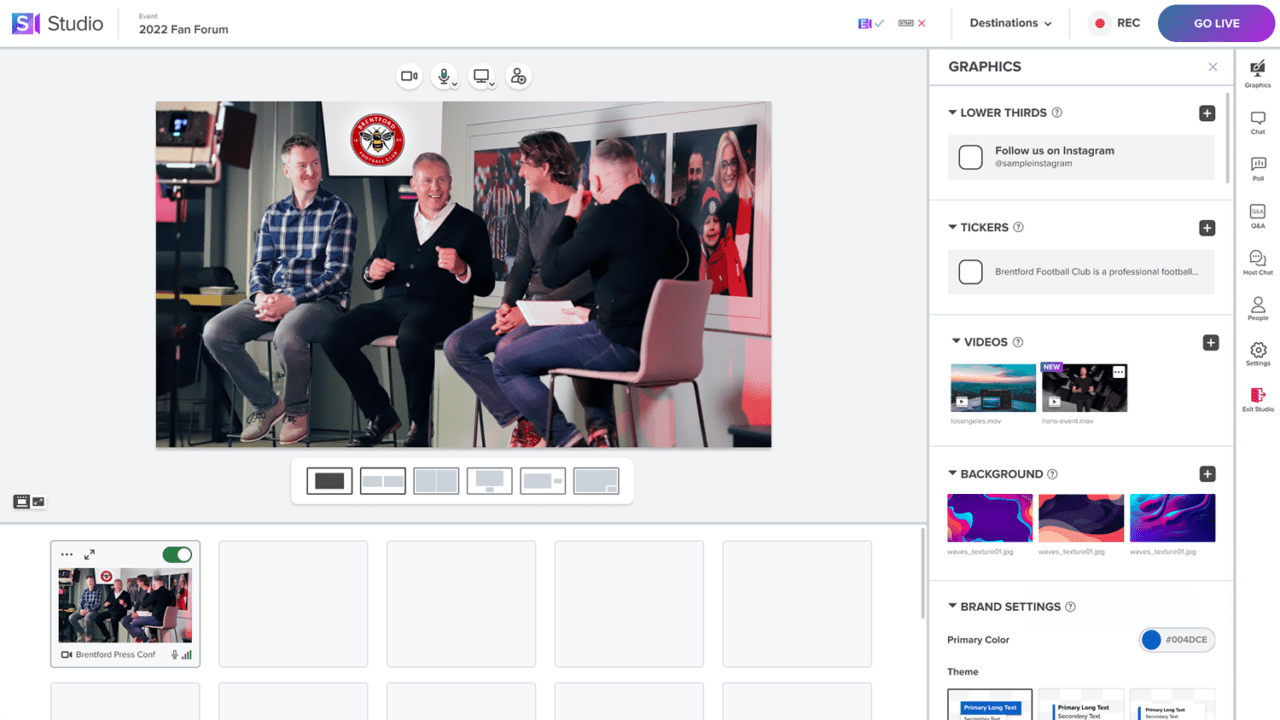Open Host Chat from sidebar

coord(1258,262)
